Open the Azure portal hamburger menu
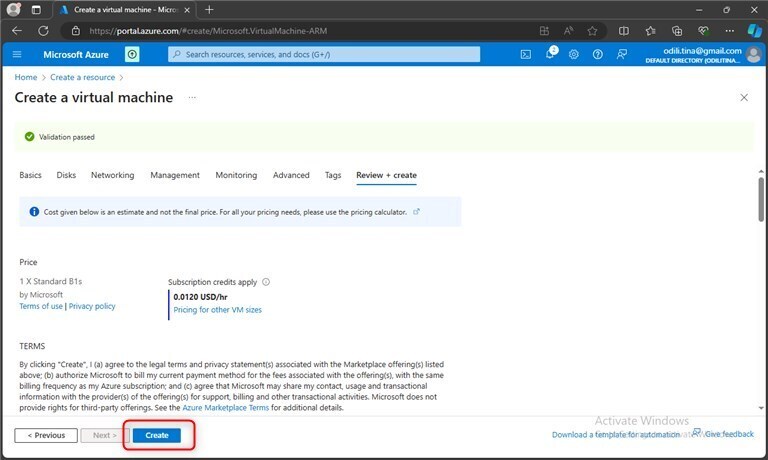768x460 pixels. point(17,54)
